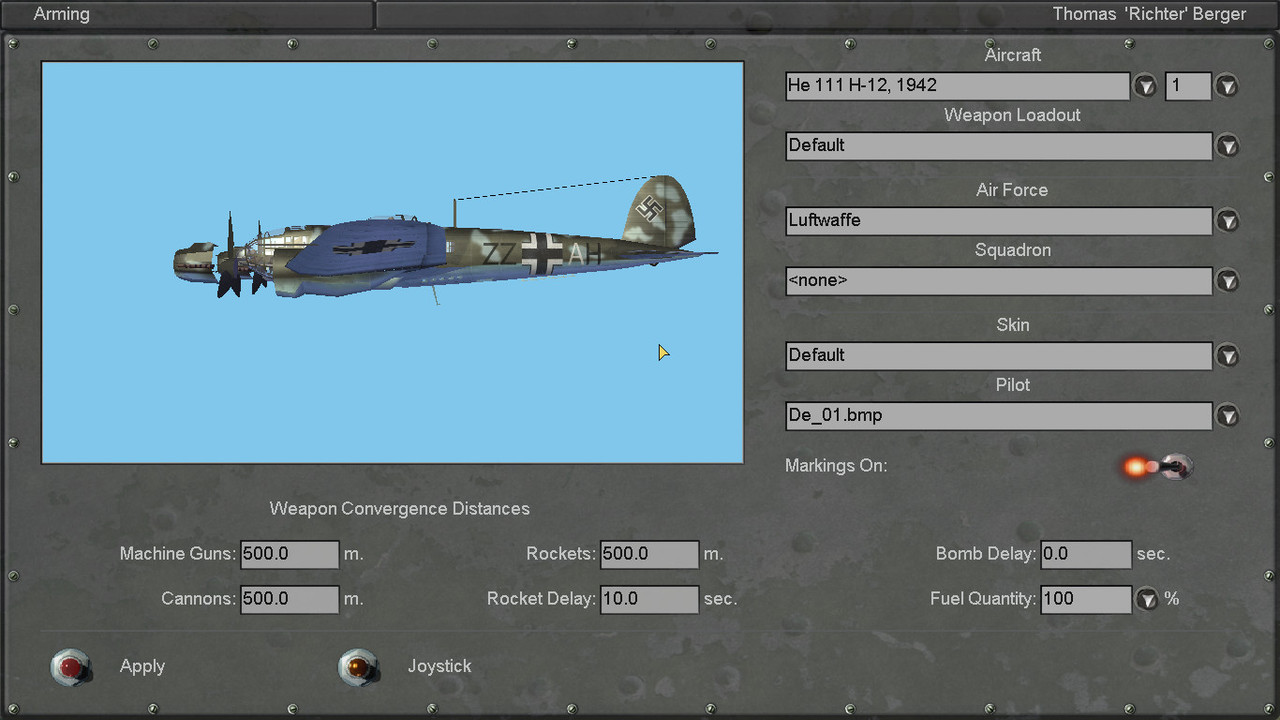The height and width of the screenshot is (720, 1280).
Task: Open the Squadron dropdown arrow
Action: click(x=1227, y=281)
